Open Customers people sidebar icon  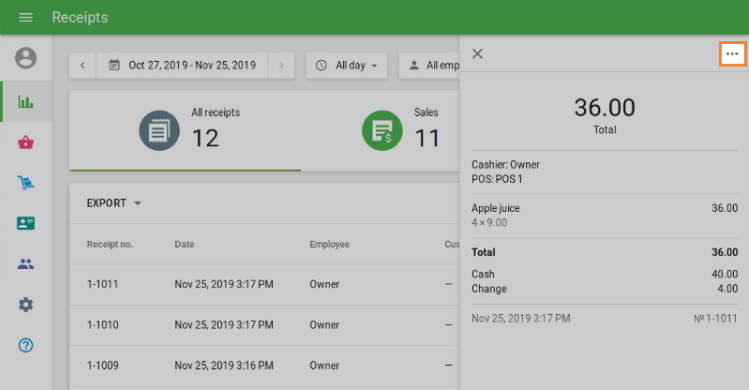tap(26, 264)
